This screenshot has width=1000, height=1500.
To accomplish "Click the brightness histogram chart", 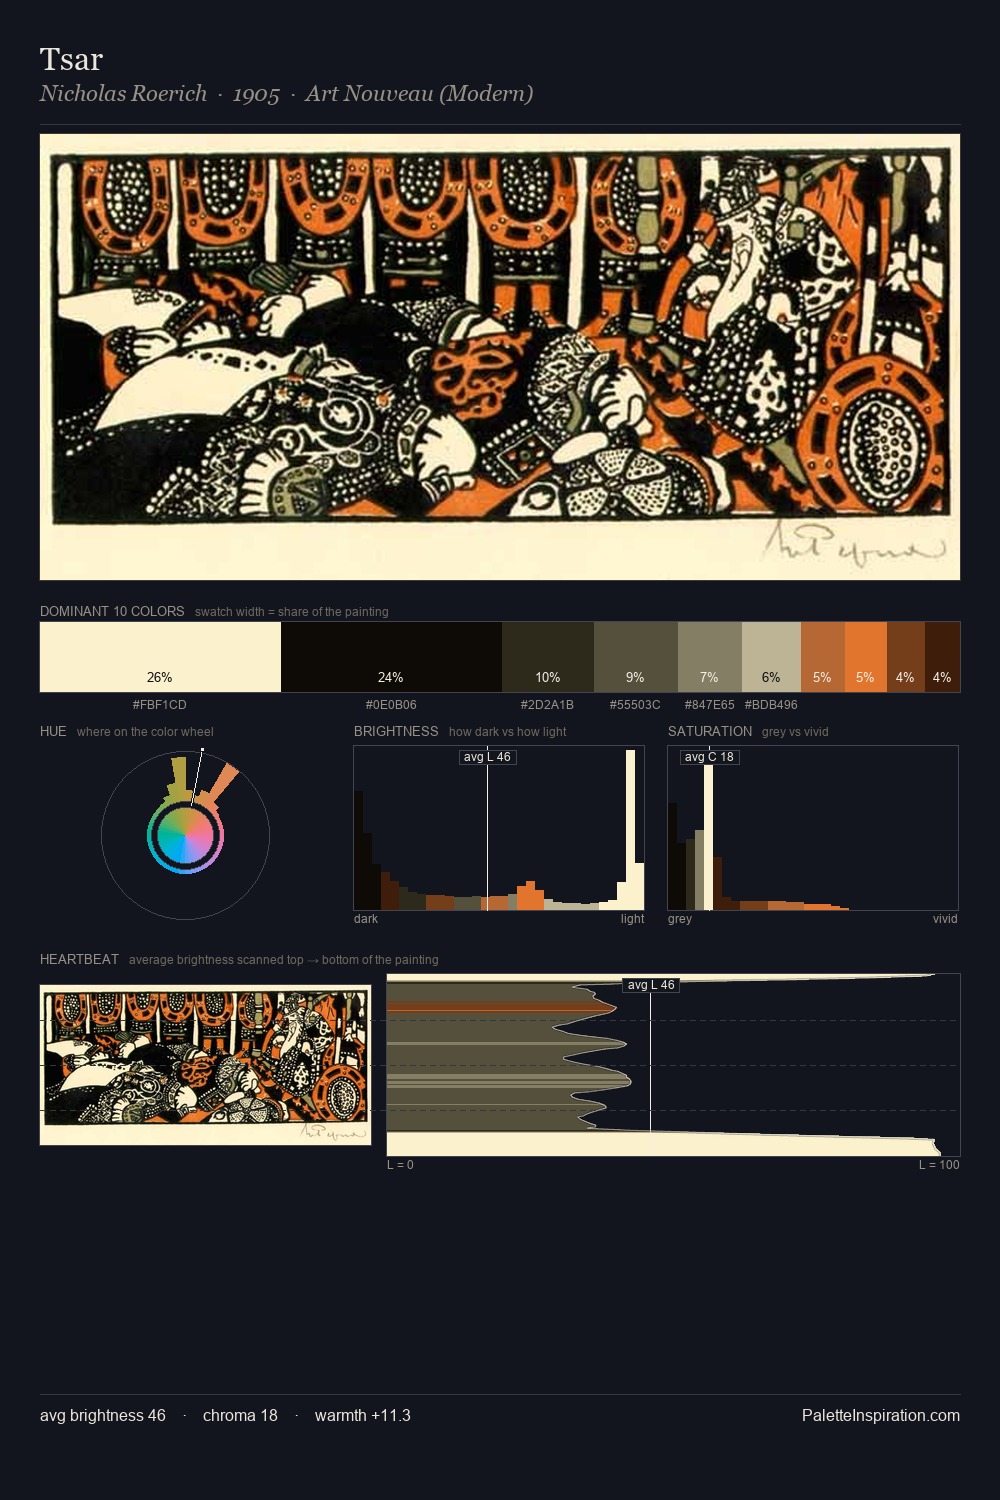I will pos(499,828).
